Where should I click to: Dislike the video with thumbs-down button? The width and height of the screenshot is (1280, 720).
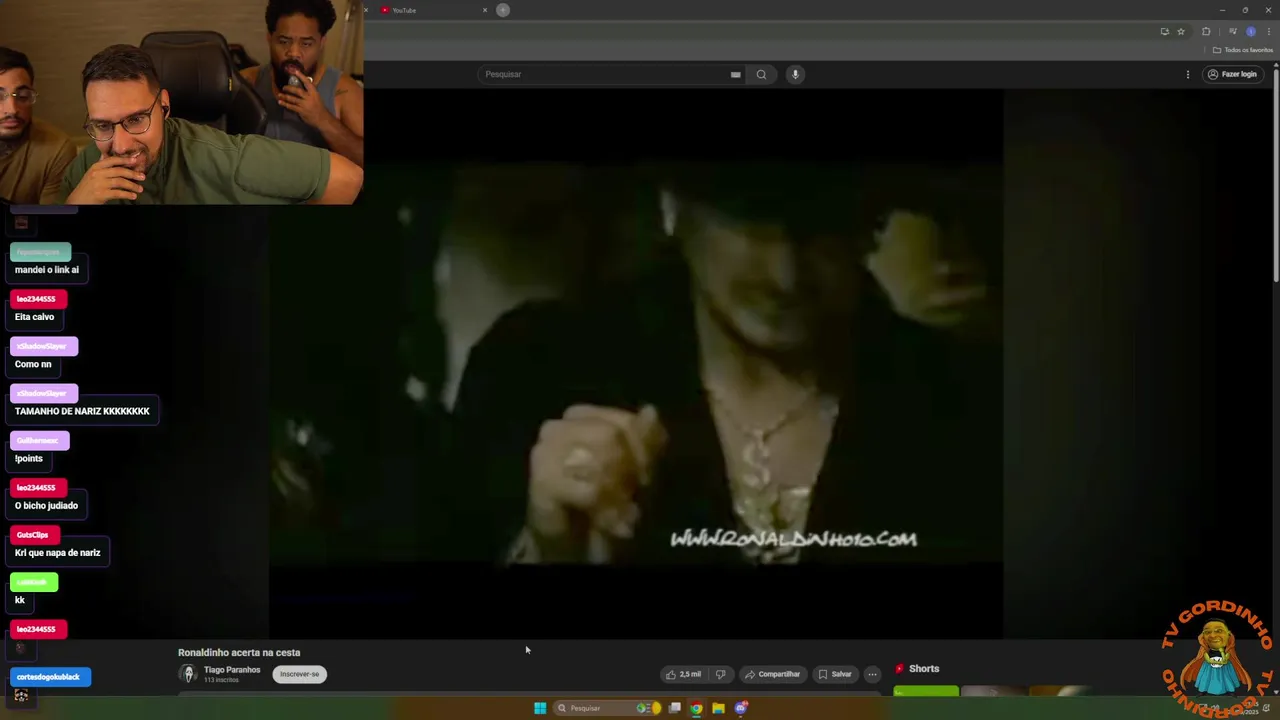(720, 674)
